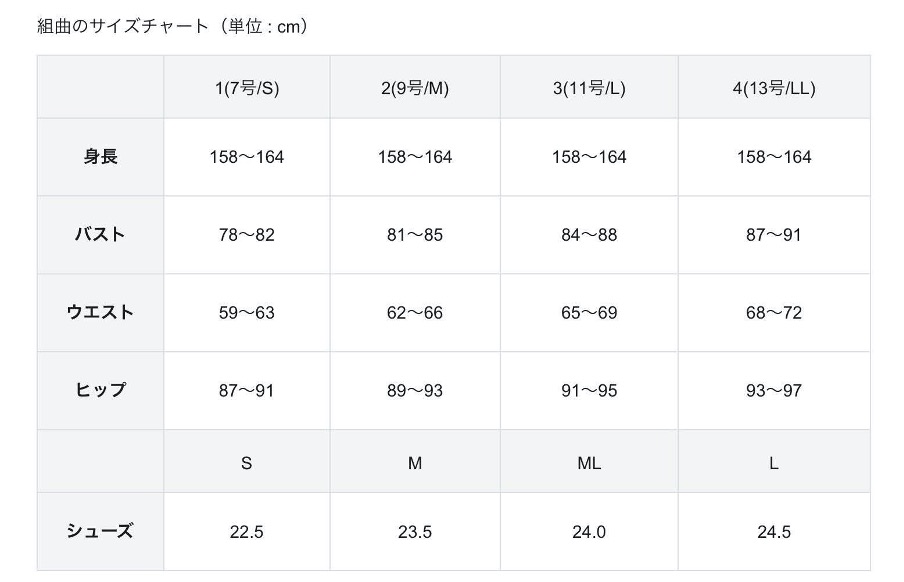This screenshot has height=582, width=904.
Task: Click the 2(9号/M) column header
Action: pyautogui.click(x=415, y=88)
